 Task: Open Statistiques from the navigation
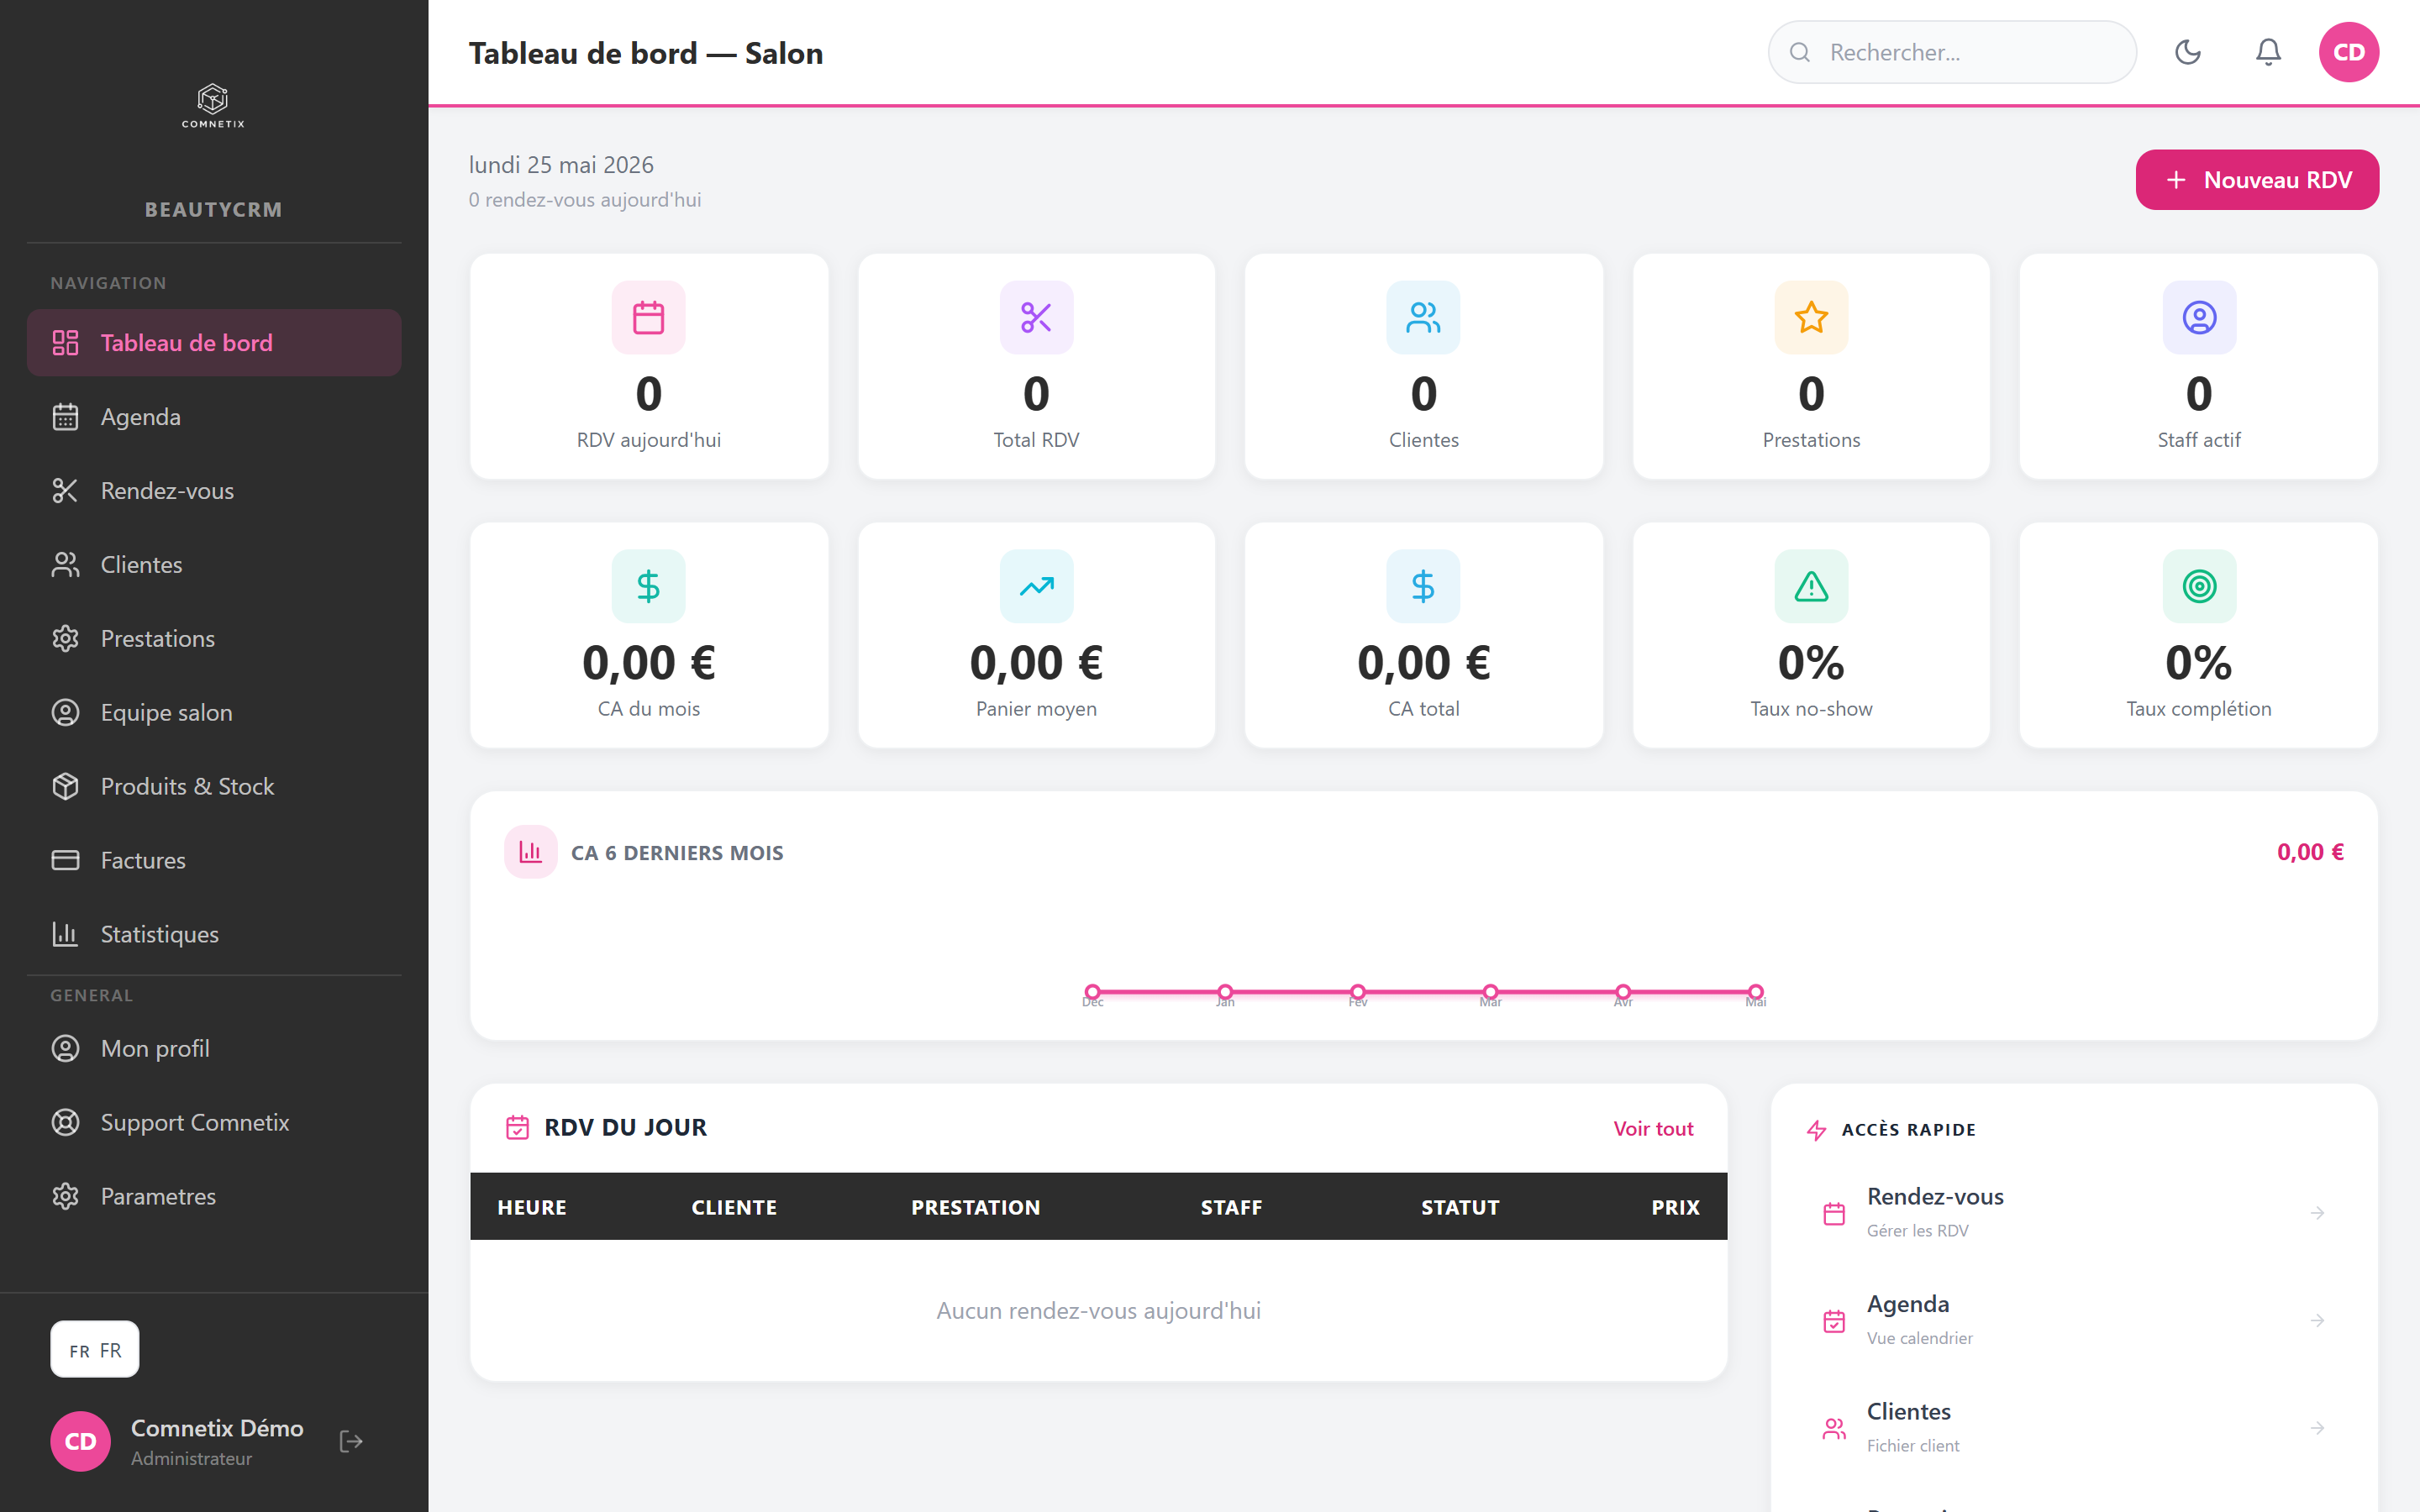coord(214,934)
